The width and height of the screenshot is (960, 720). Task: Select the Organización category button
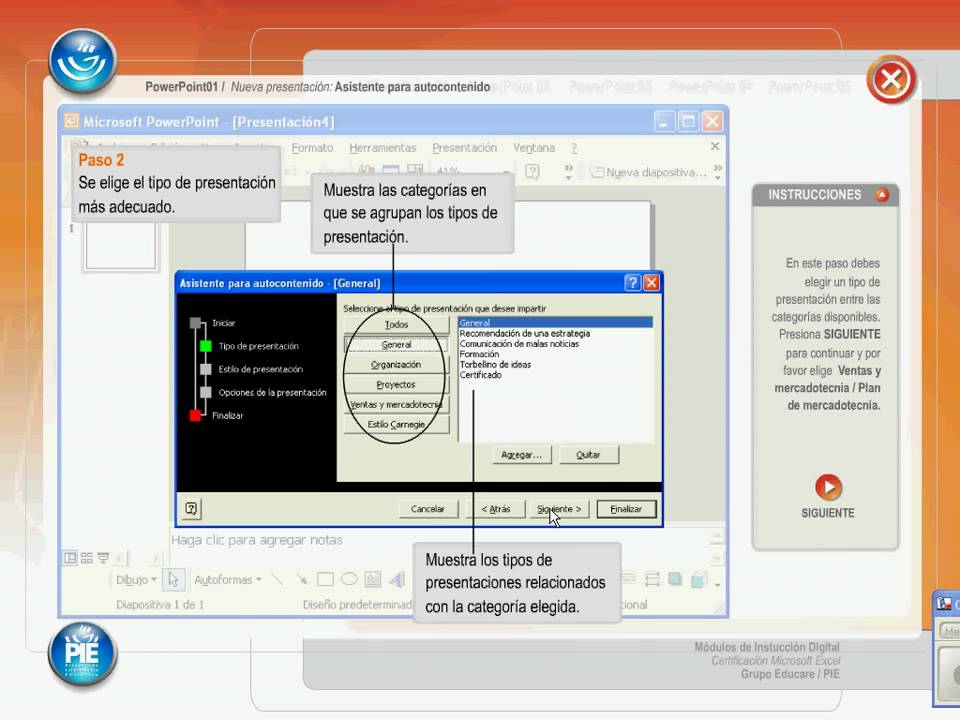(396, 364)
